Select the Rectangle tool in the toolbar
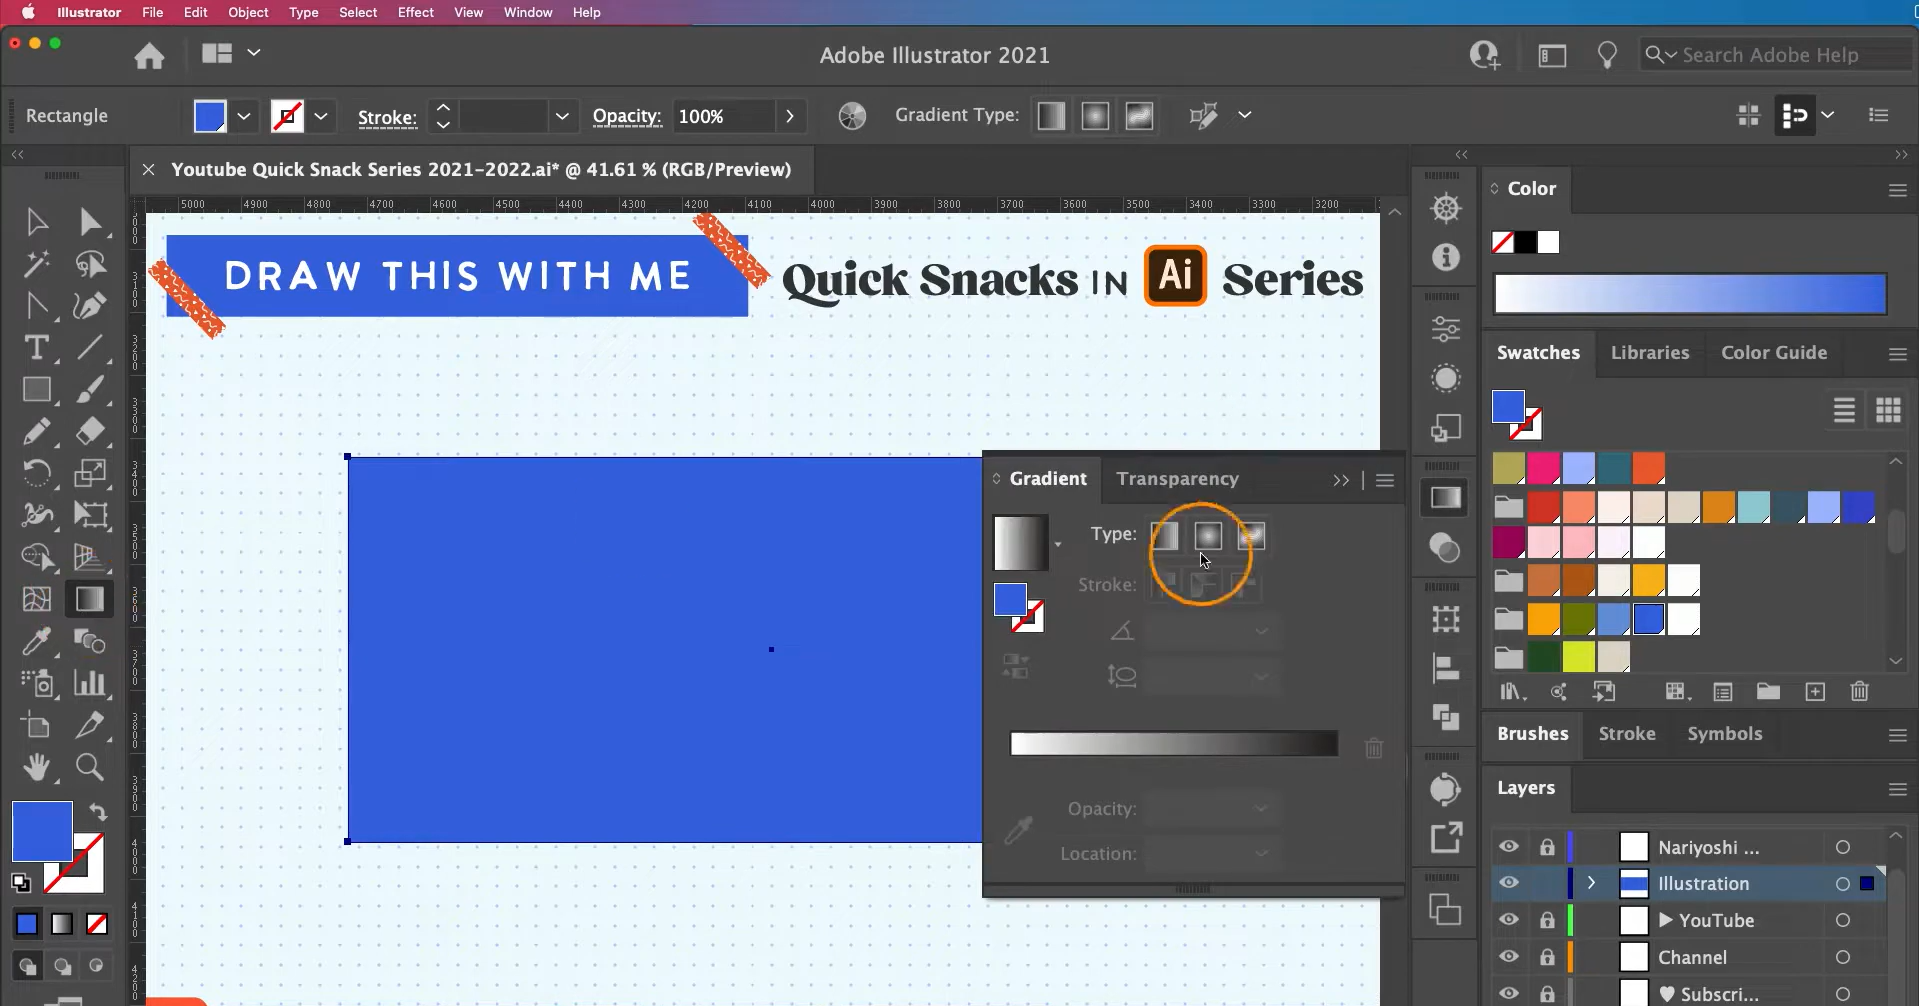Image resolution: width=1919 pixels, height=1006 pixels. (x=38, y=390)
